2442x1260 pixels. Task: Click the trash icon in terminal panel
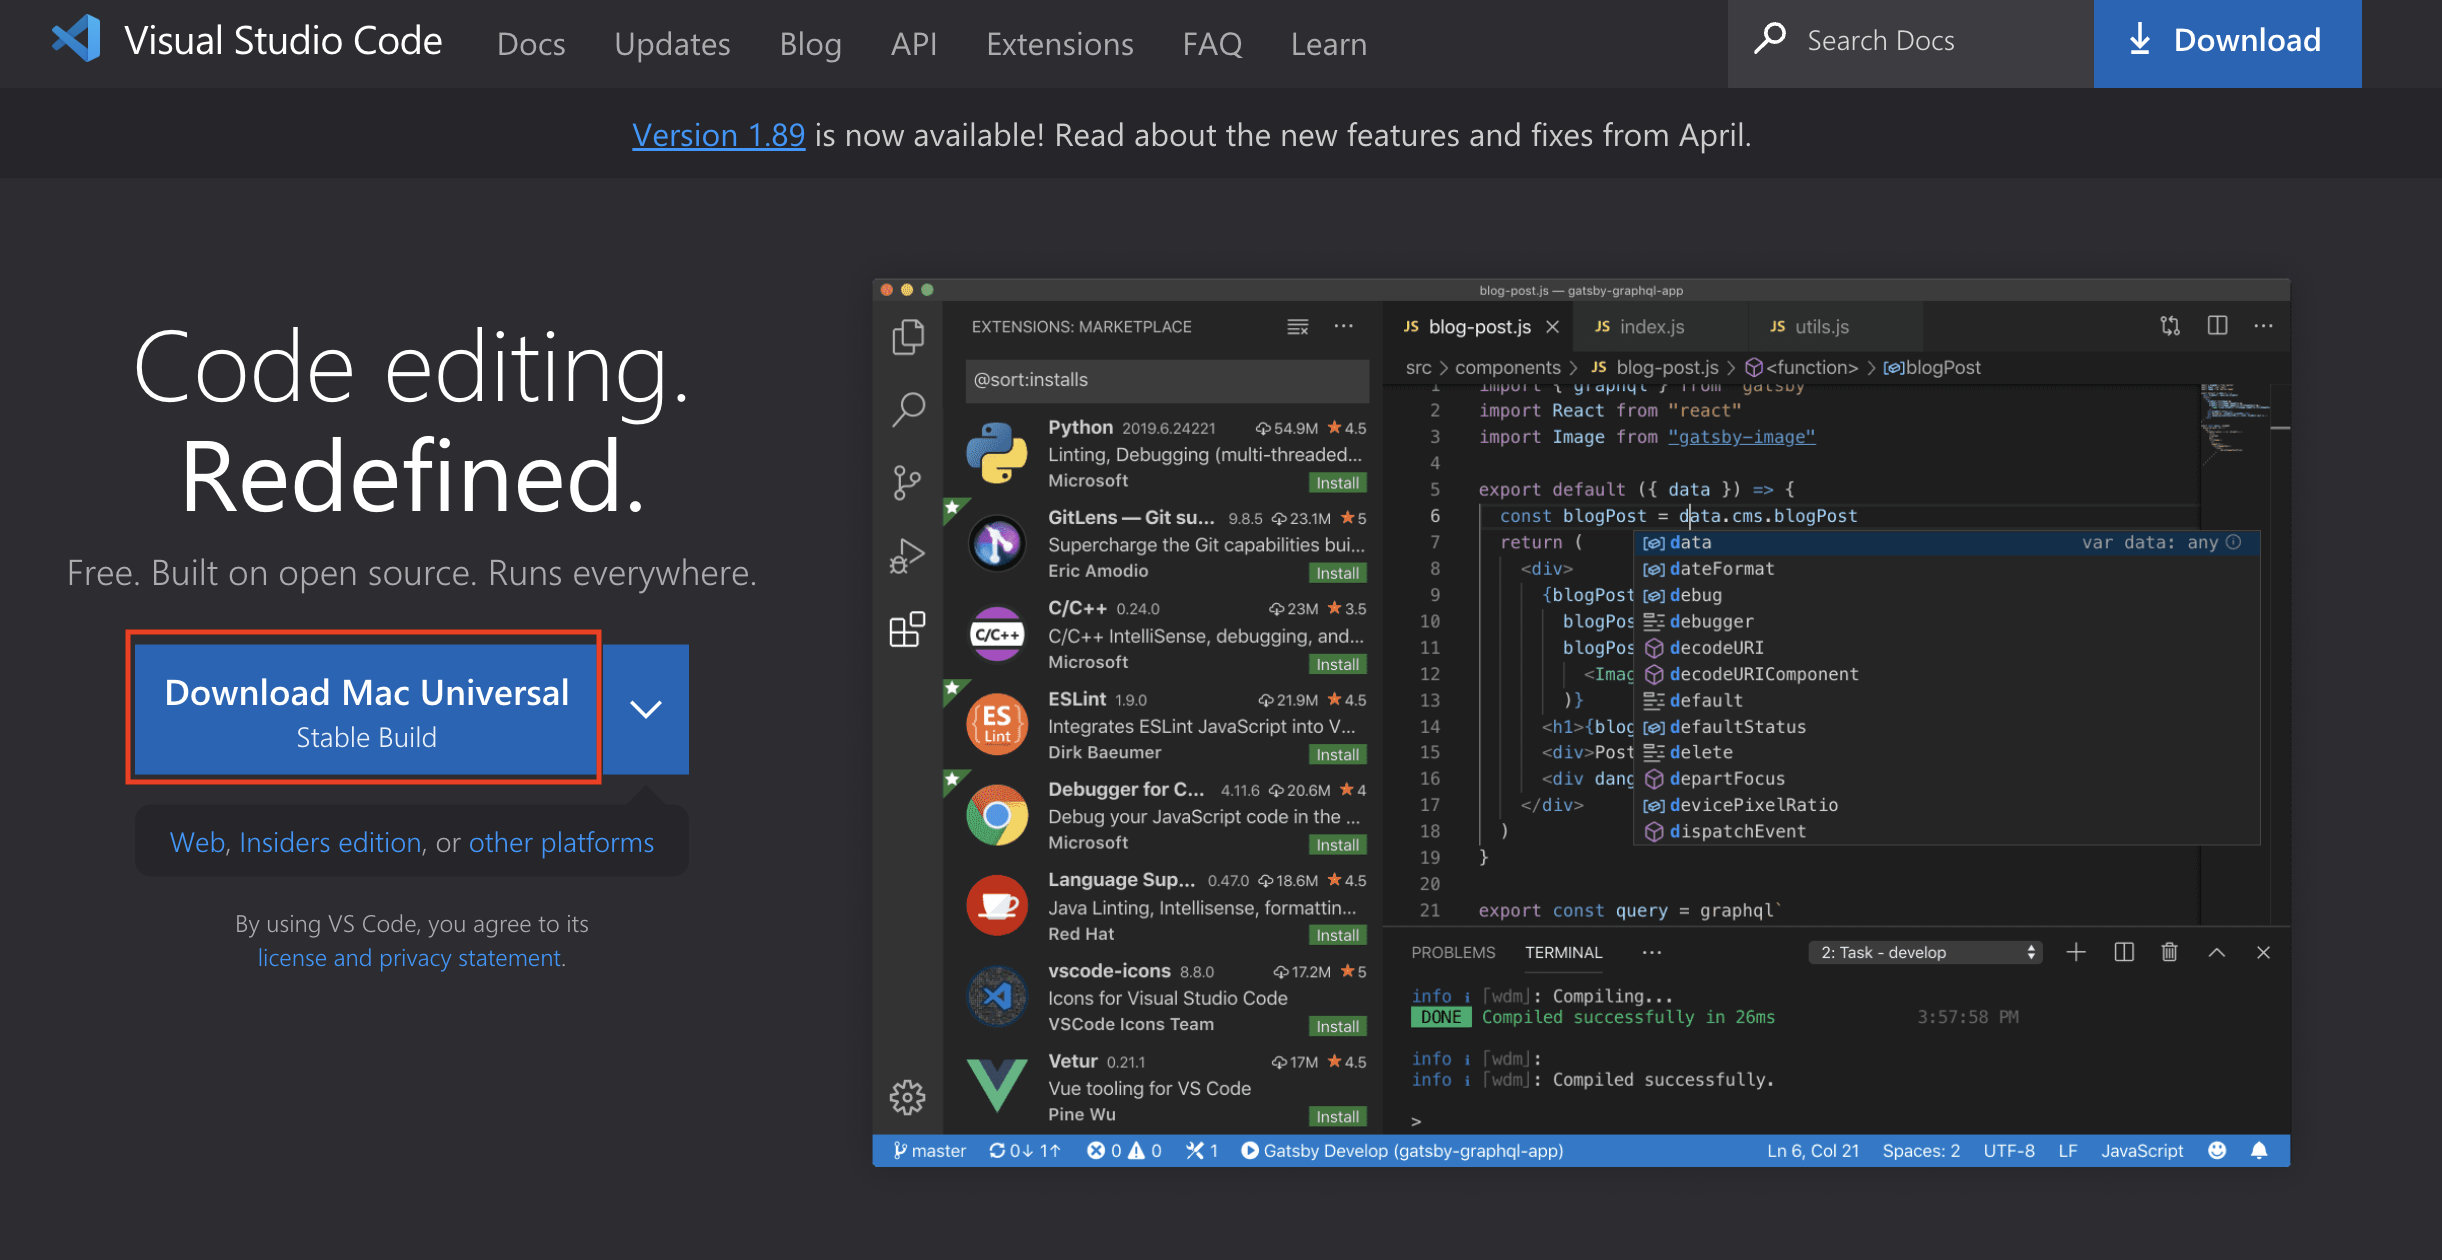(2169, 952)
